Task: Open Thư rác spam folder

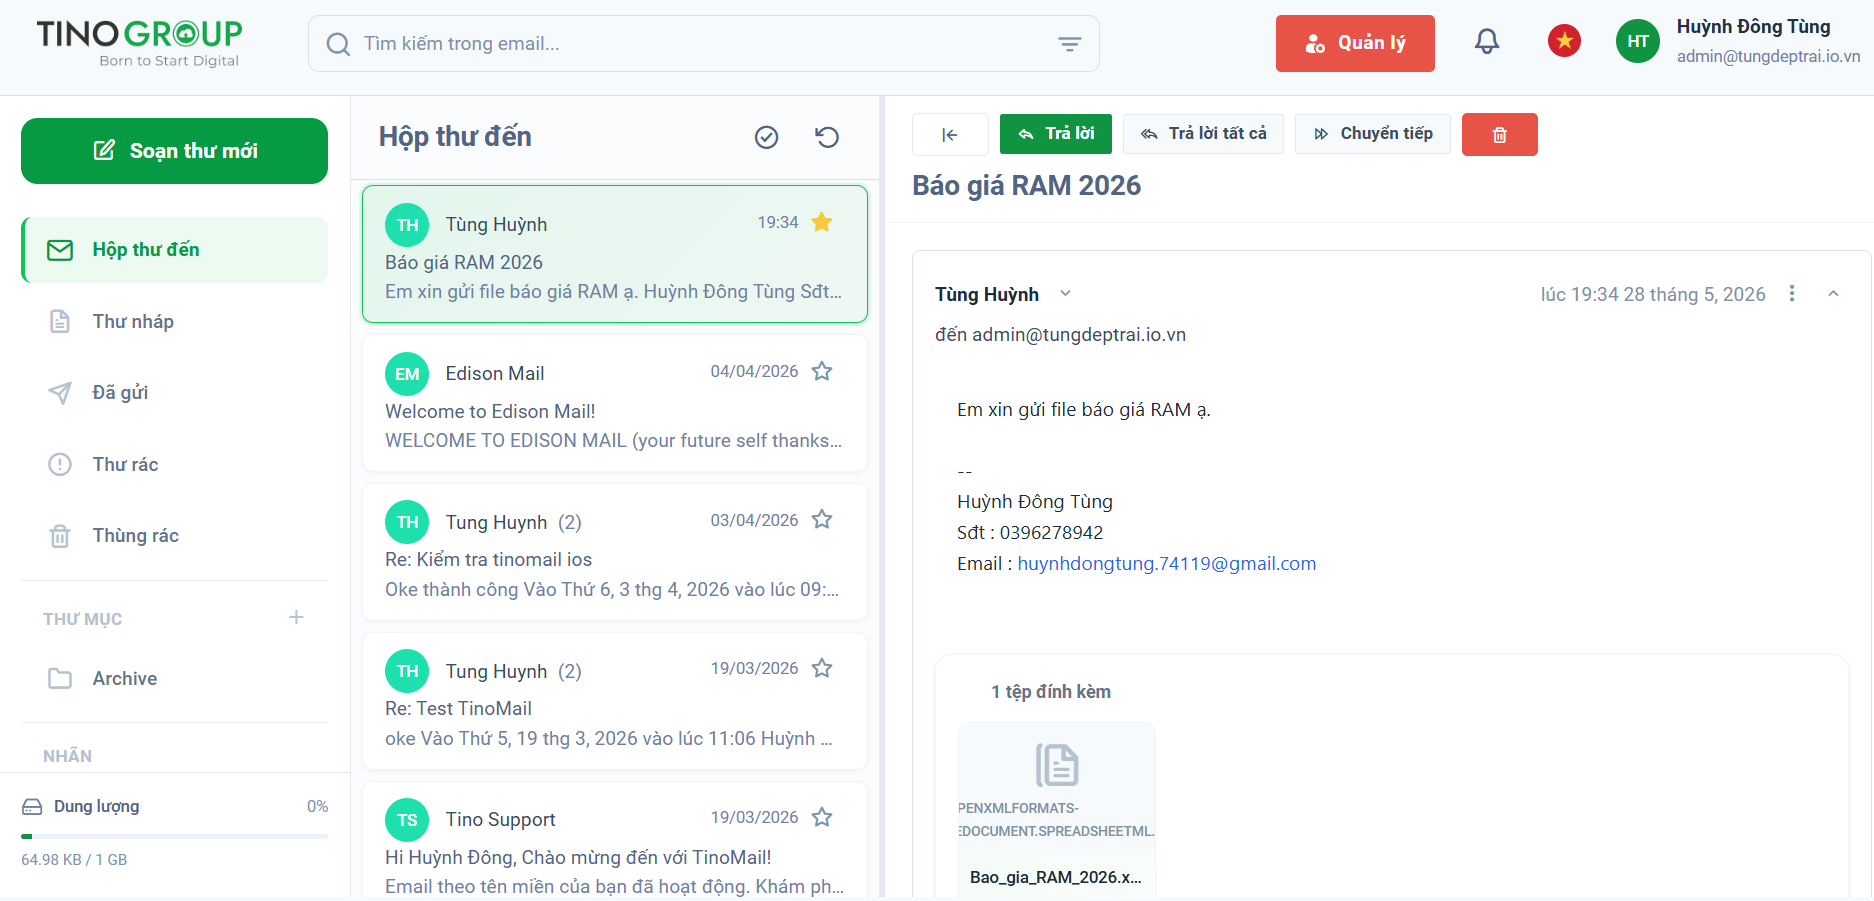Action: pos(175,464)
